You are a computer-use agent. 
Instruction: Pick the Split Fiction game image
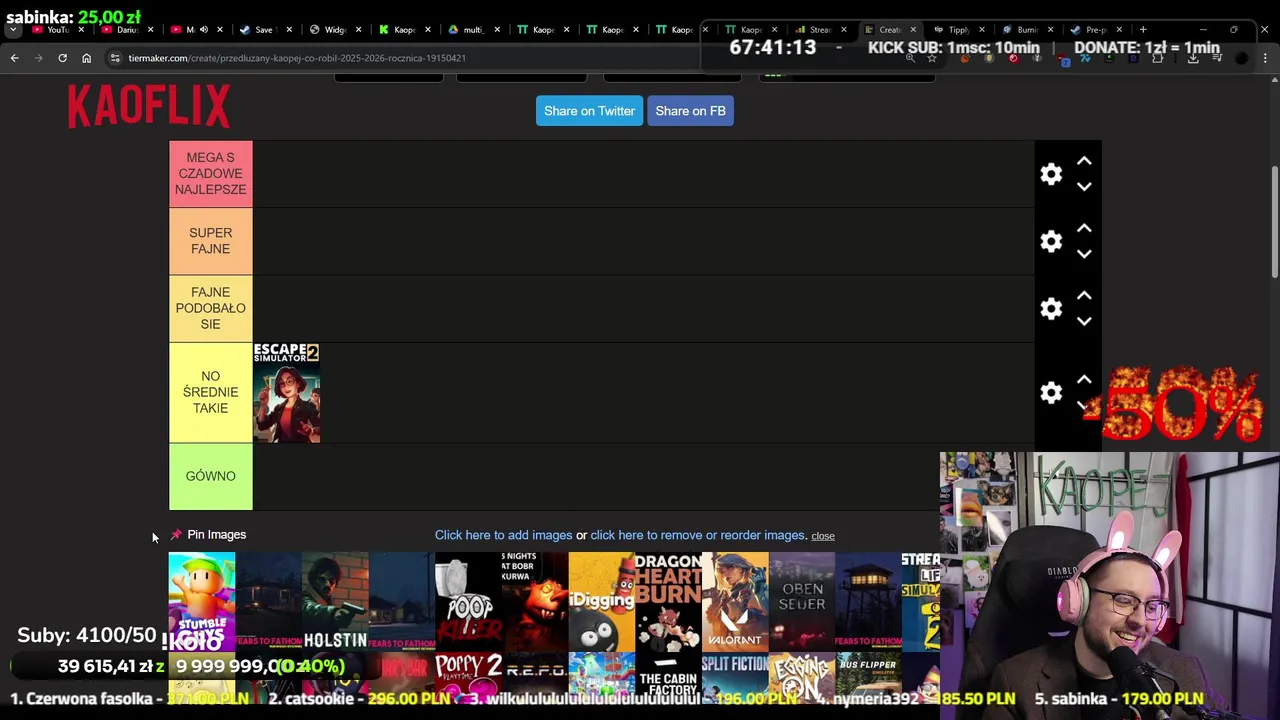(735, 676)
